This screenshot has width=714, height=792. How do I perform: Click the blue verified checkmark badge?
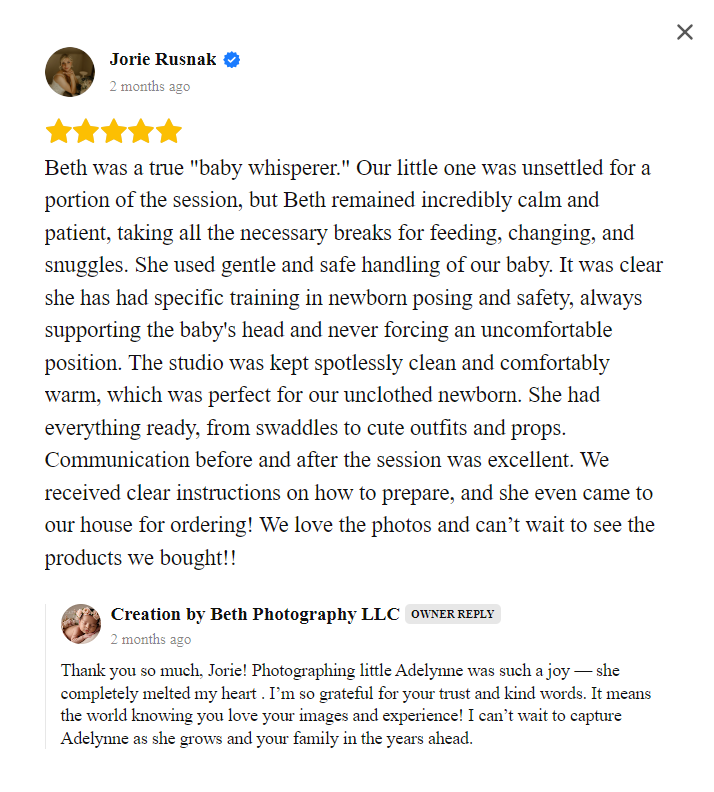click(x=232, y=60)
